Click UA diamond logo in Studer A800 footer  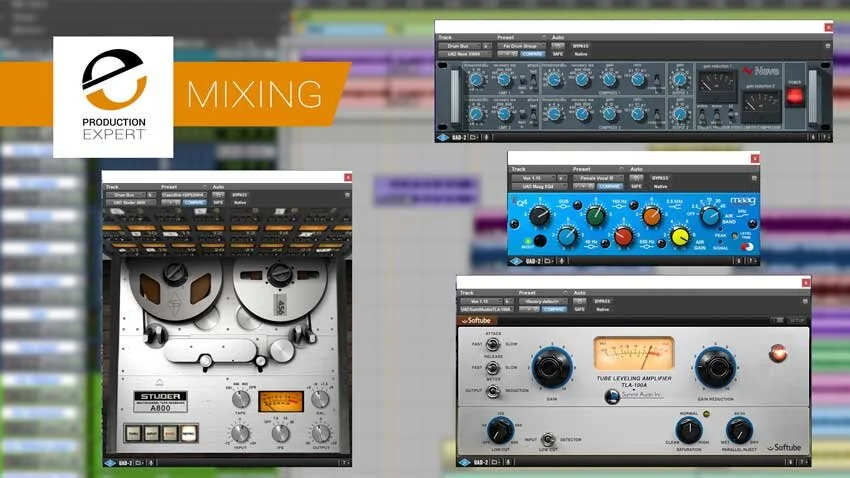point(110,463)
